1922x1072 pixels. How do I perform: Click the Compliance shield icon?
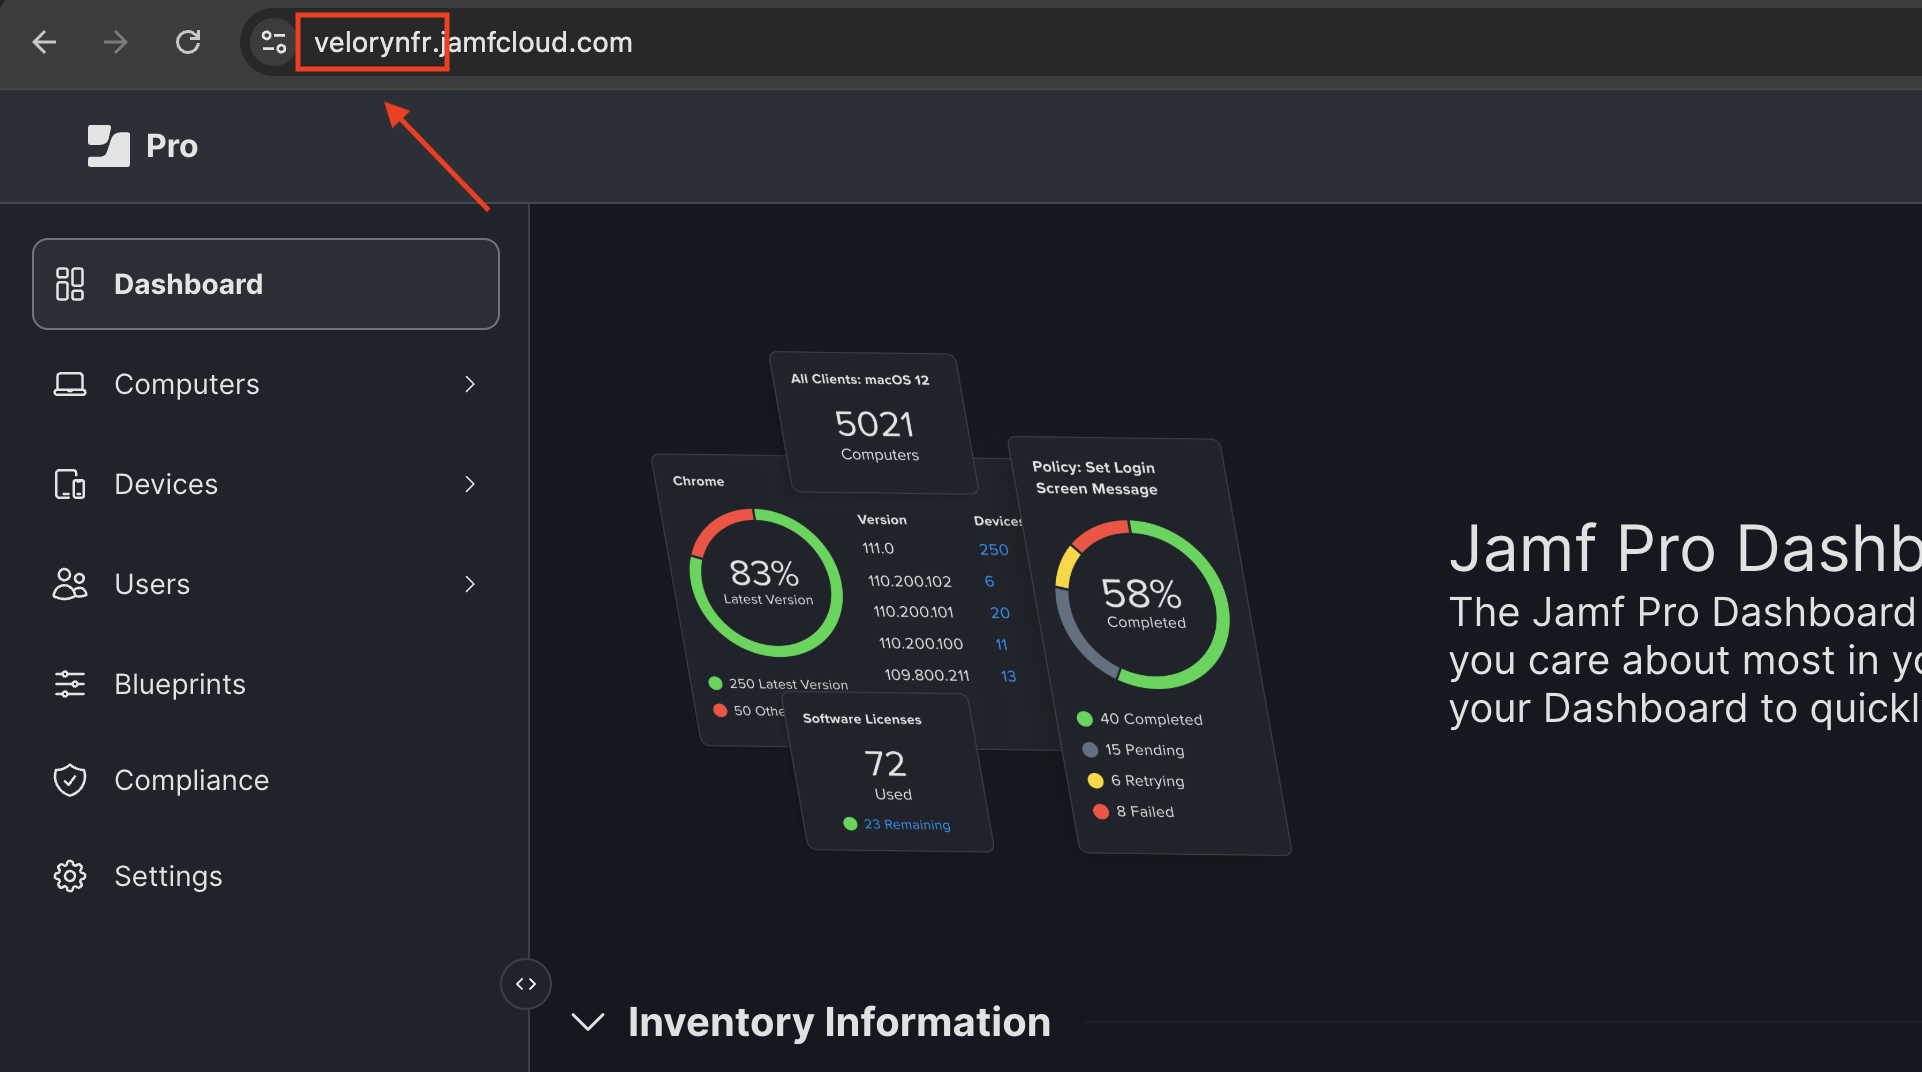click(x=70, y=780)
